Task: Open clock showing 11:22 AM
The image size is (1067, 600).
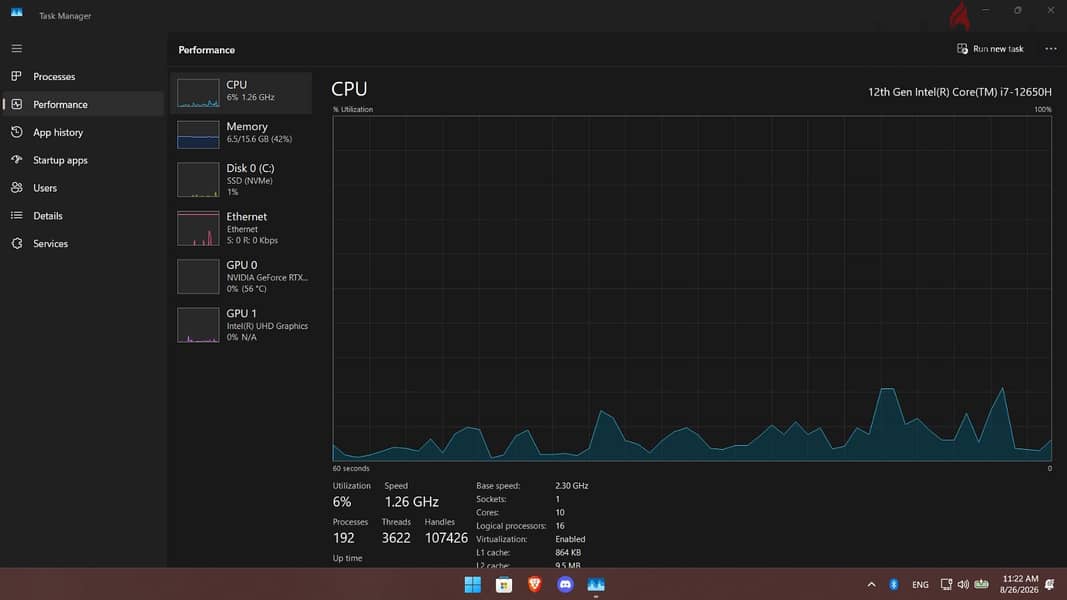Action: (x=1019, y=584)
